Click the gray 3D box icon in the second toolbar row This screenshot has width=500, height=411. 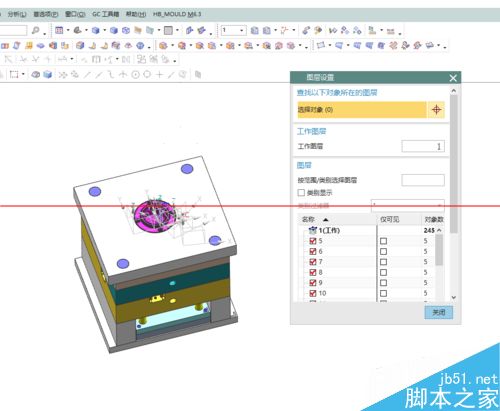click(x=80, y=45)
